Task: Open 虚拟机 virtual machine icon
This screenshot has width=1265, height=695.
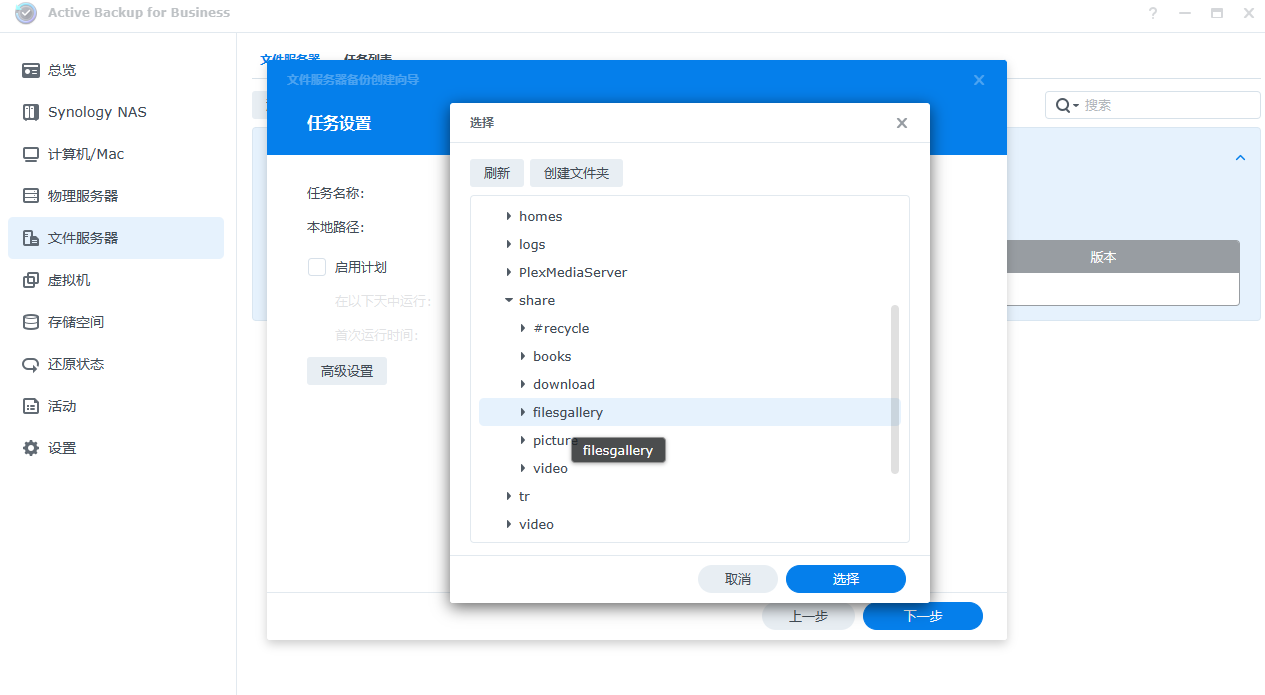Action: pos(31,280)
